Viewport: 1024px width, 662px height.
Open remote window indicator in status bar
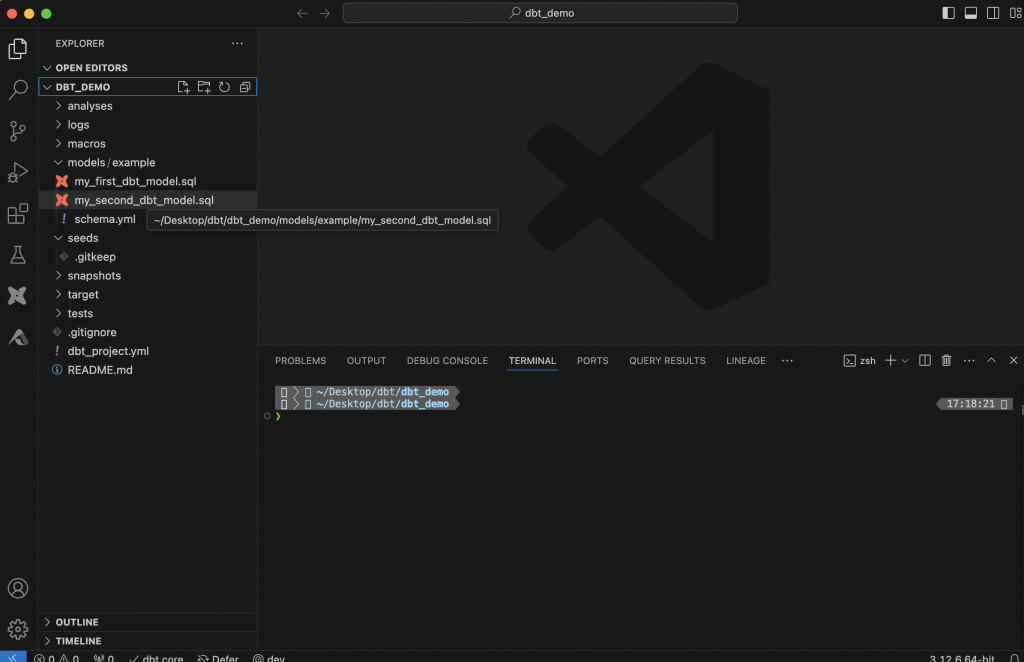pyautogui.click(x=13, y=657)
